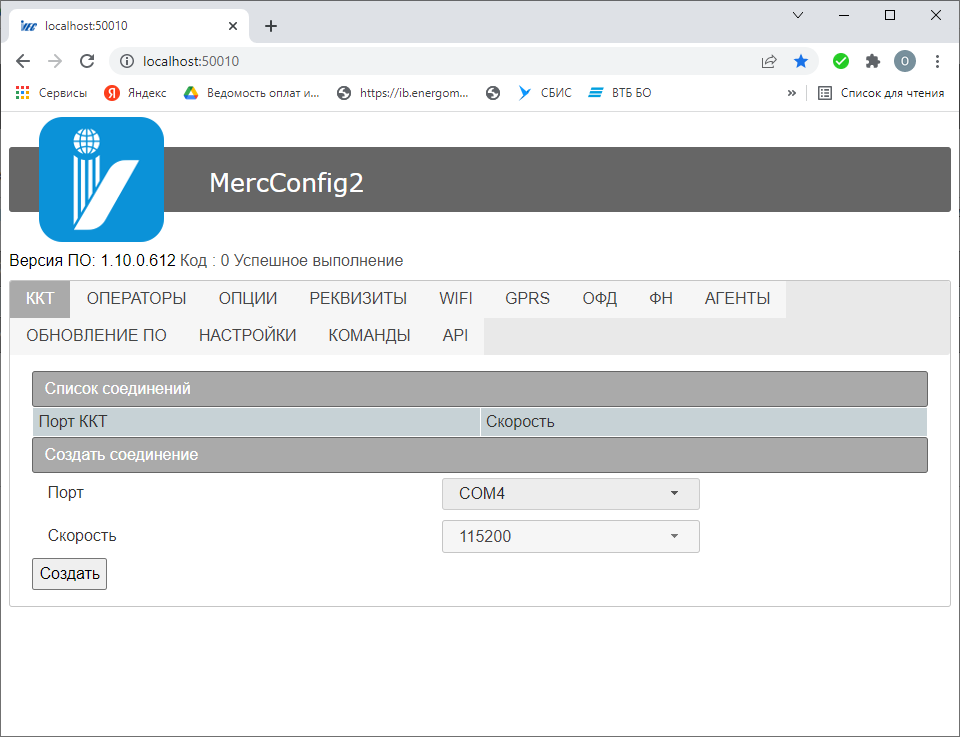This screenshot has width=960, height=737.
Task: Open the unnamed globe bookmark
Action: (x=493, y=93)
